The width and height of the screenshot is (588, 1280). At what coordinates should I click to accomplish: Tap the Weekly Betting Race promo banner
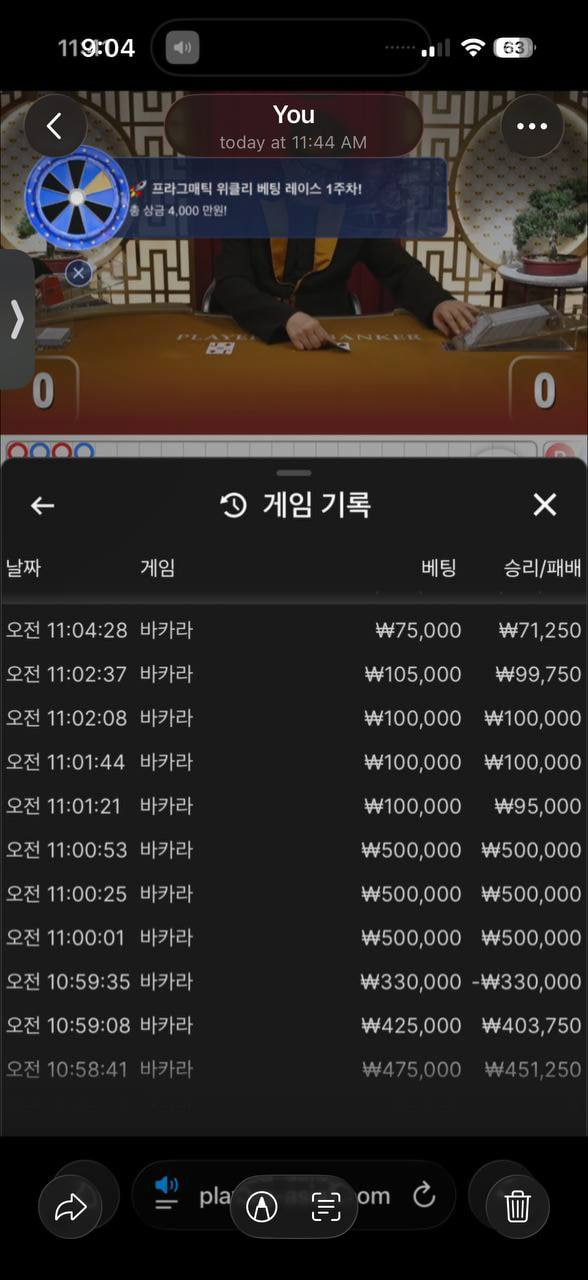click(287, 198)
